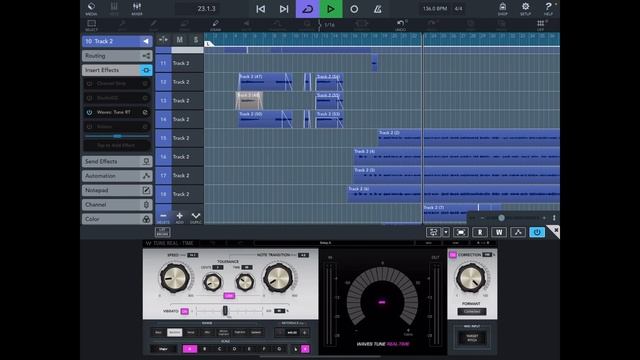Select the Track 2 (50) audio clip
This screenshot has width=640, height=360.
click(x=265, y=119)
